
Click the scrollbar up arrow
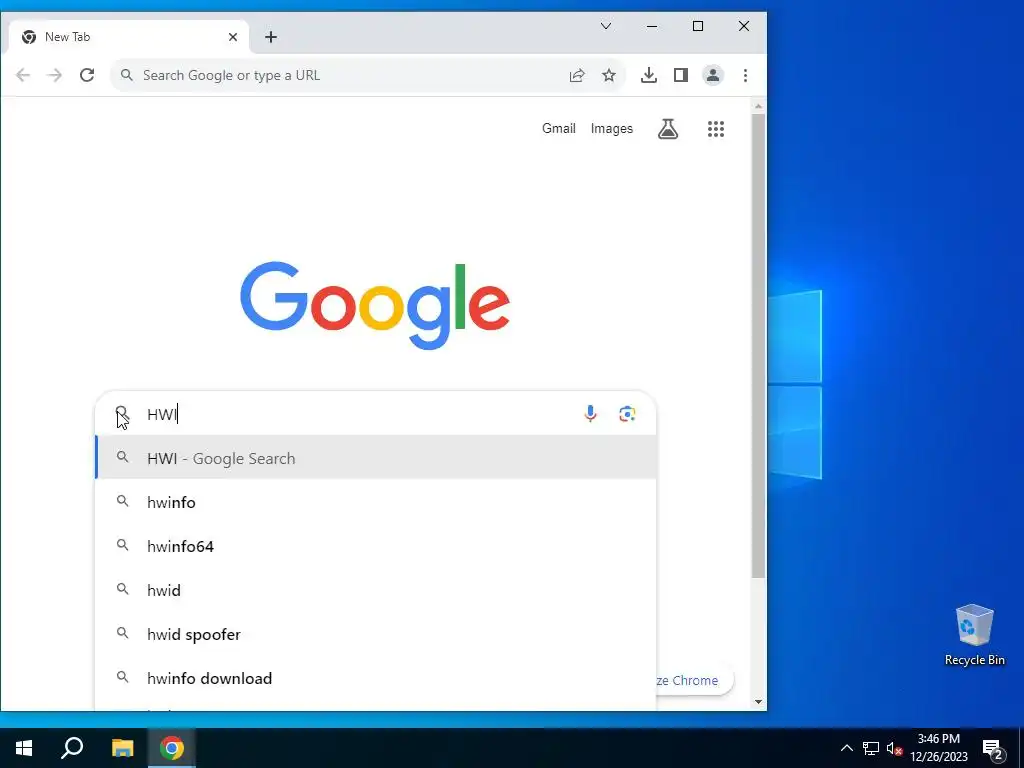point(758,106)
